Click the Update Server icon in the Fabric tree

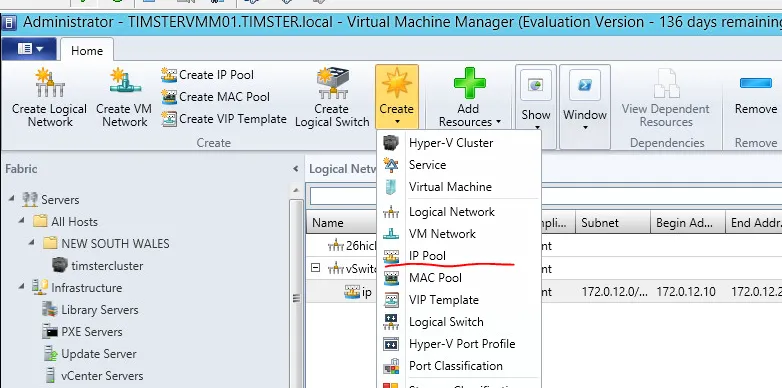pos(50,354)
